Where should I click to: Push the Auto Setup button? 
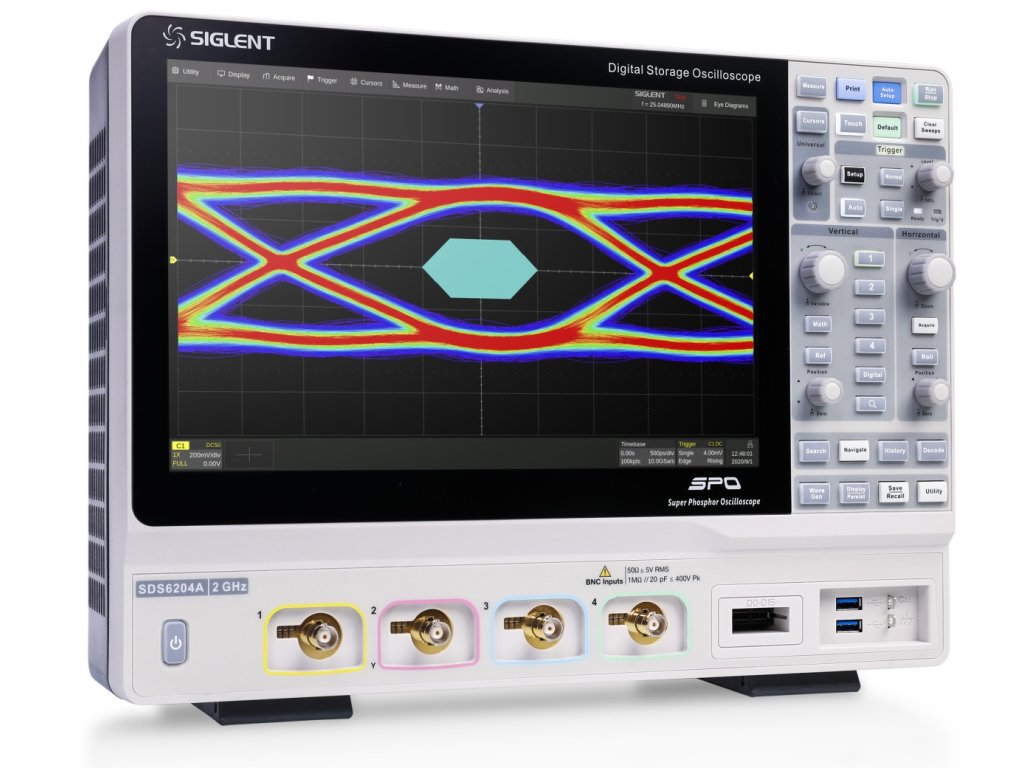click(888, 93)
